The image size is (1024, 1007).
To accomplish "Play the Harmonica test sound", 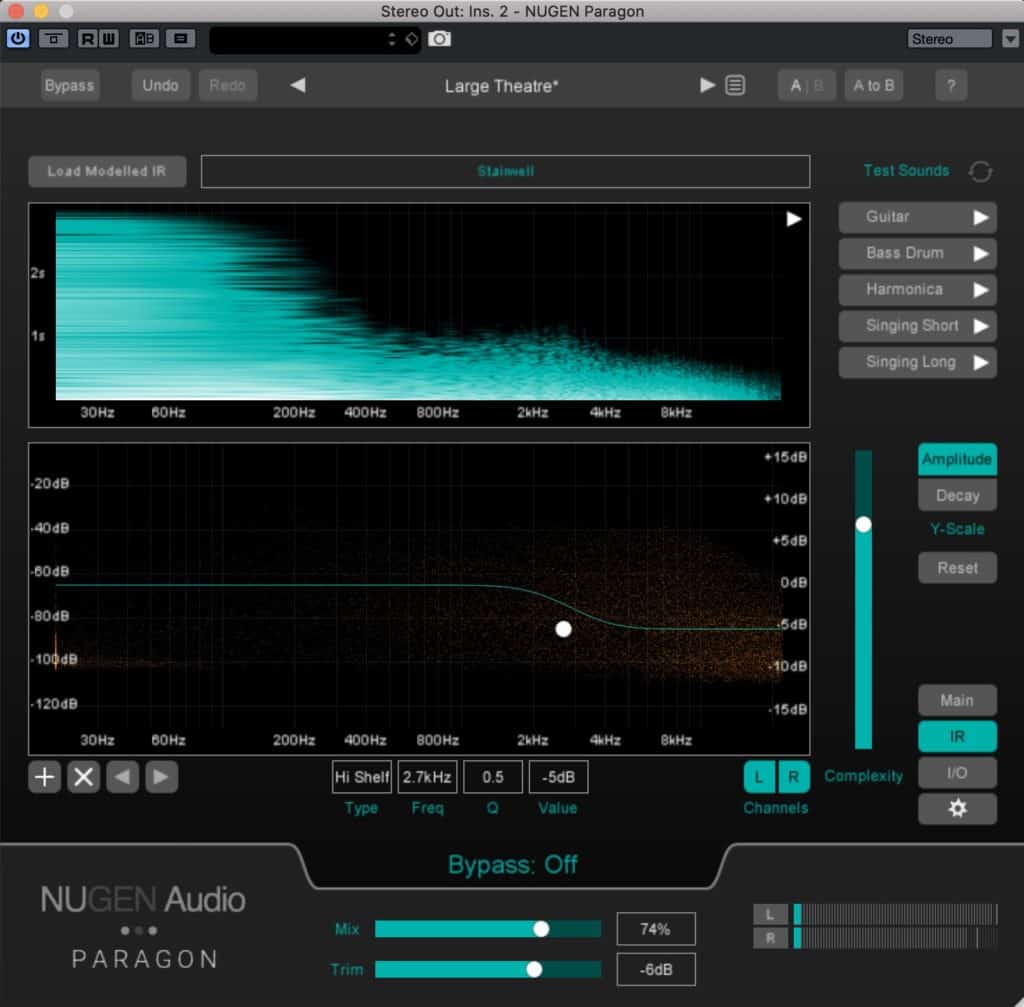I will click(917, 289).
